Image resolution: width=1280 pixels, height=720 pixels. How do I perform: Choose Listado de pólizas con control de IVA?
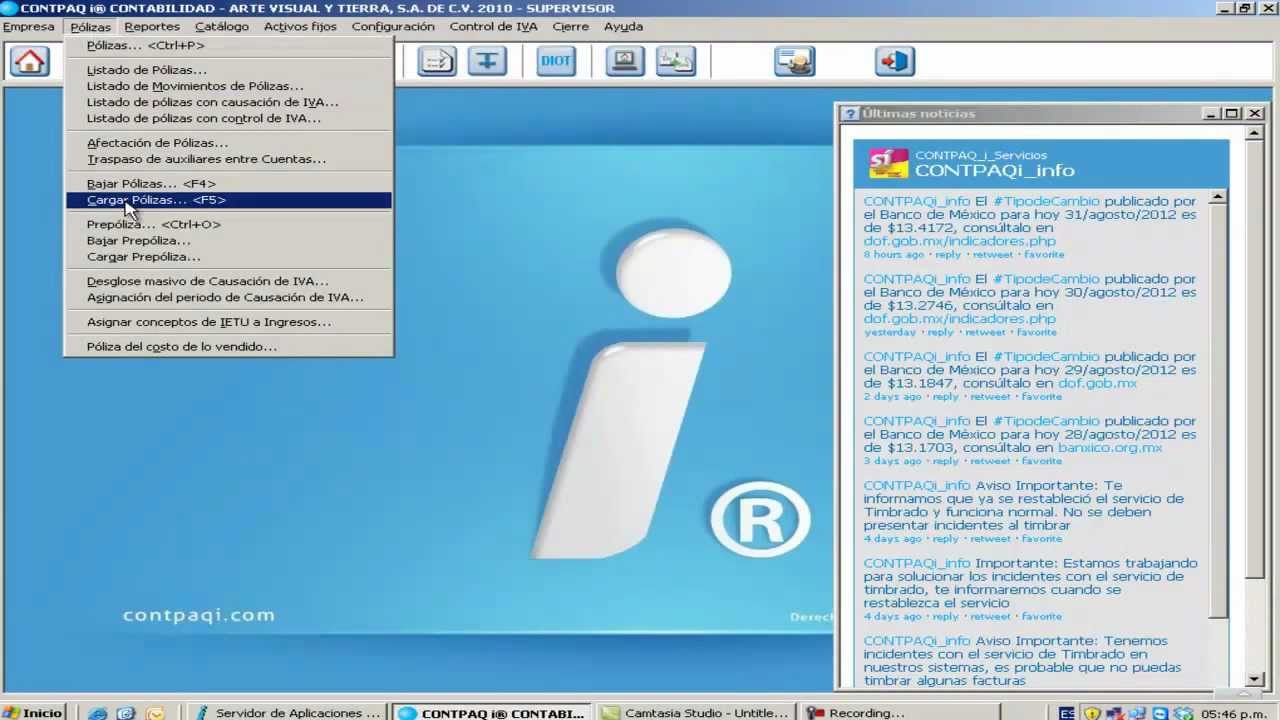(229, 118)
